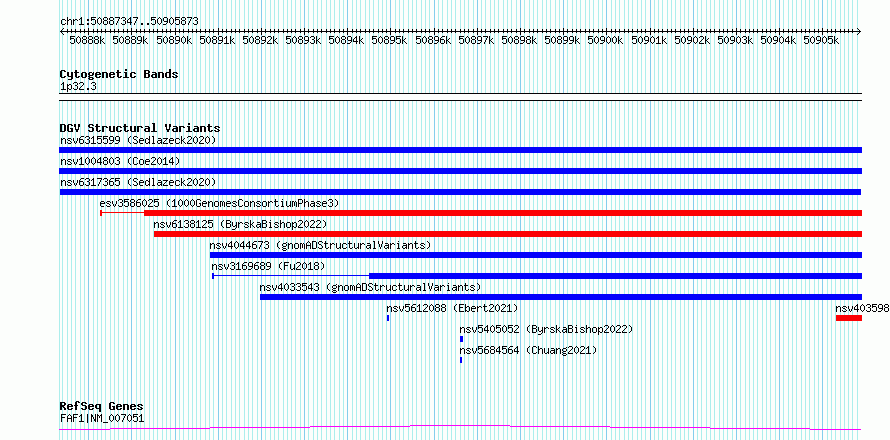Screen dimensions: 890x440
Task: Click the 50888k ruler tick label
Action: [x=87, y=40]
